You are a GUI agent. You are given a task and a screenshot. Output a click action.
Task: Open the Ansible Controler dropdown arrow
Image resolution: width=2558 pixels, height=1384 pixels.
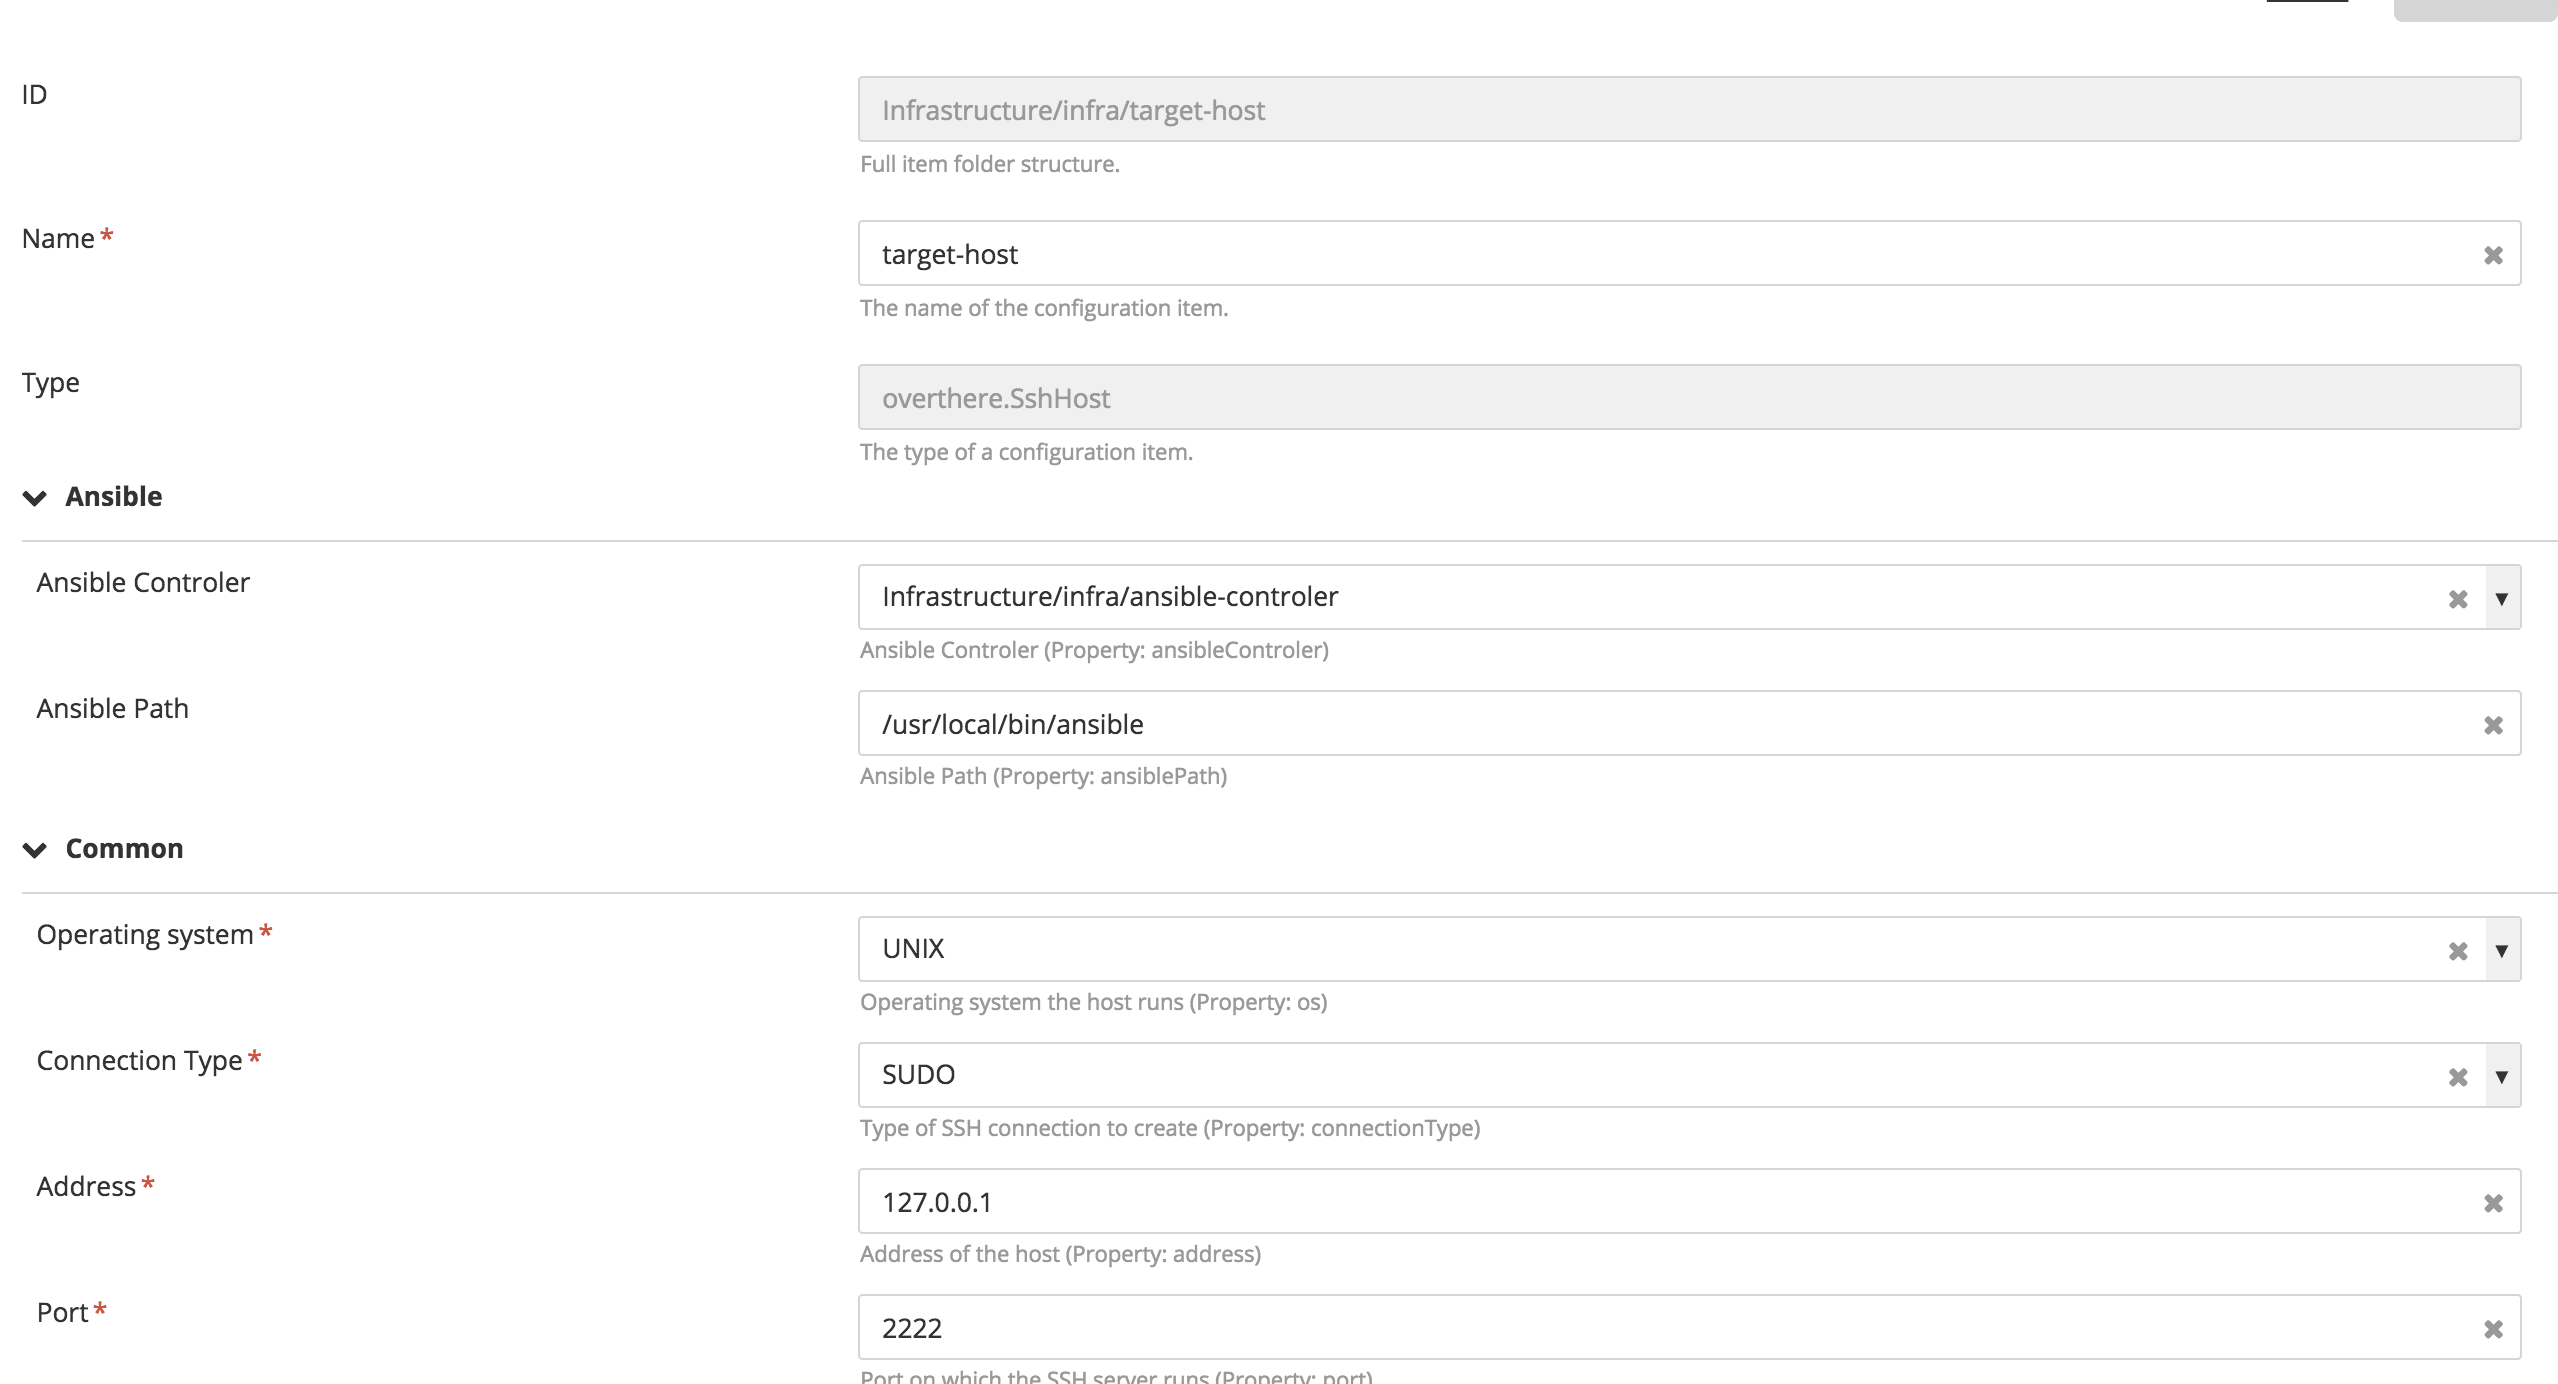point(2502,598)
